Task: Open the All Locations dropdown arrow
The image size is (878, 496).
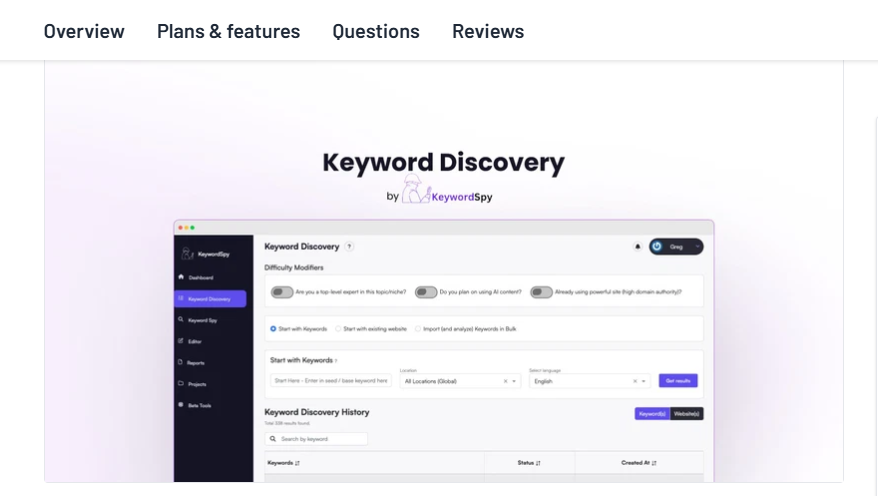Action: pyautogui.click(x=514, y=381)
